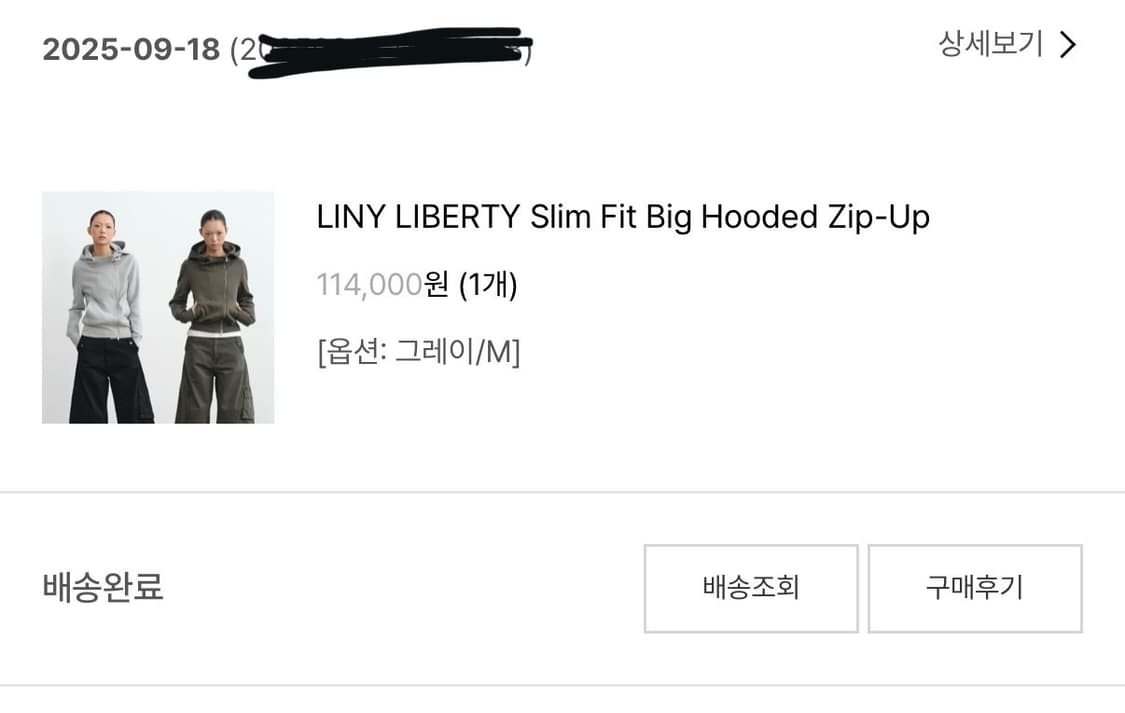The image size is (1125, 713).
Task: Open order details via 상세보기 link
Action: pos(1007,44)
